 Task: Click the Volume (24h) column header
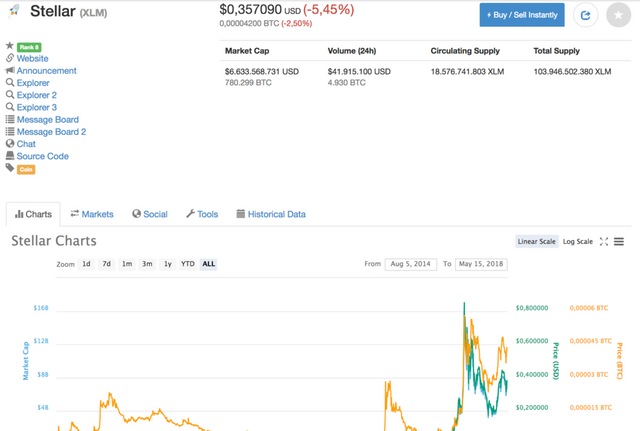point(352,51)
